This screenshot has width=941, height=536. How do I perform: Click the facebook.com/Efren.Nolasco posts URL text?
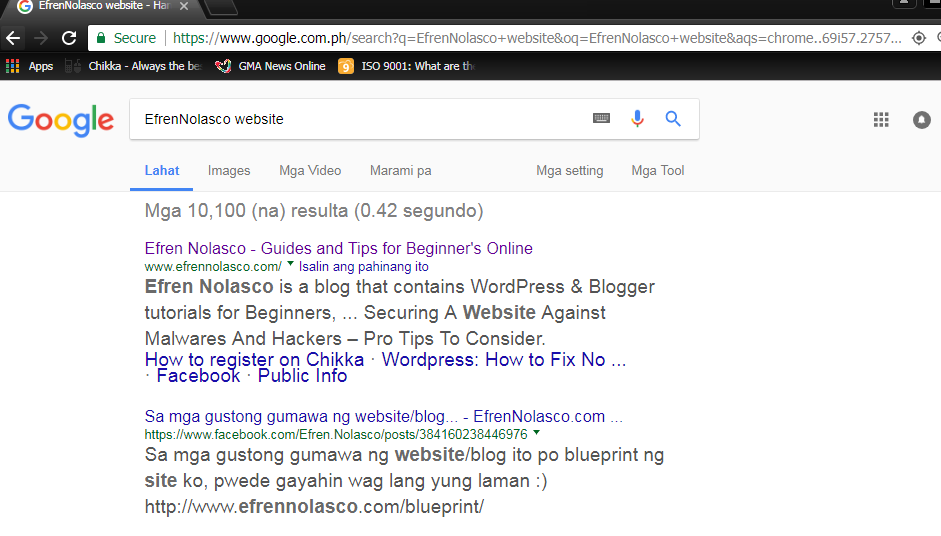pos(336,434)
